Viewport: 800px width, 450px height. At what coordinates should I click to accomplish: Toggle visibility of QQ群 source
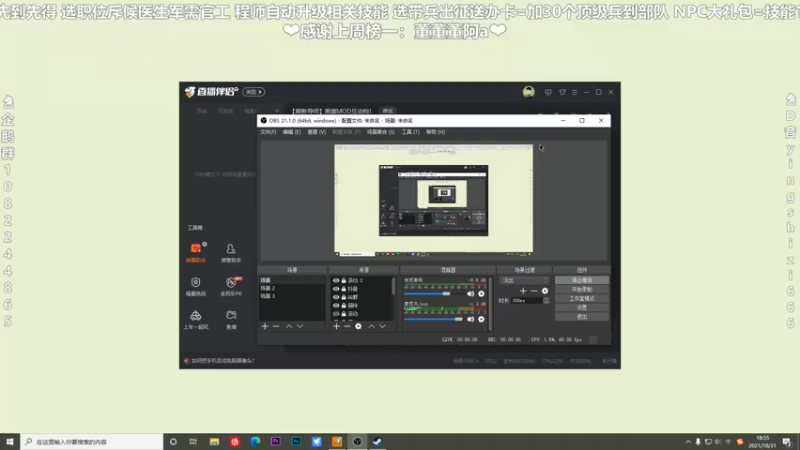(x=336, y=297)
